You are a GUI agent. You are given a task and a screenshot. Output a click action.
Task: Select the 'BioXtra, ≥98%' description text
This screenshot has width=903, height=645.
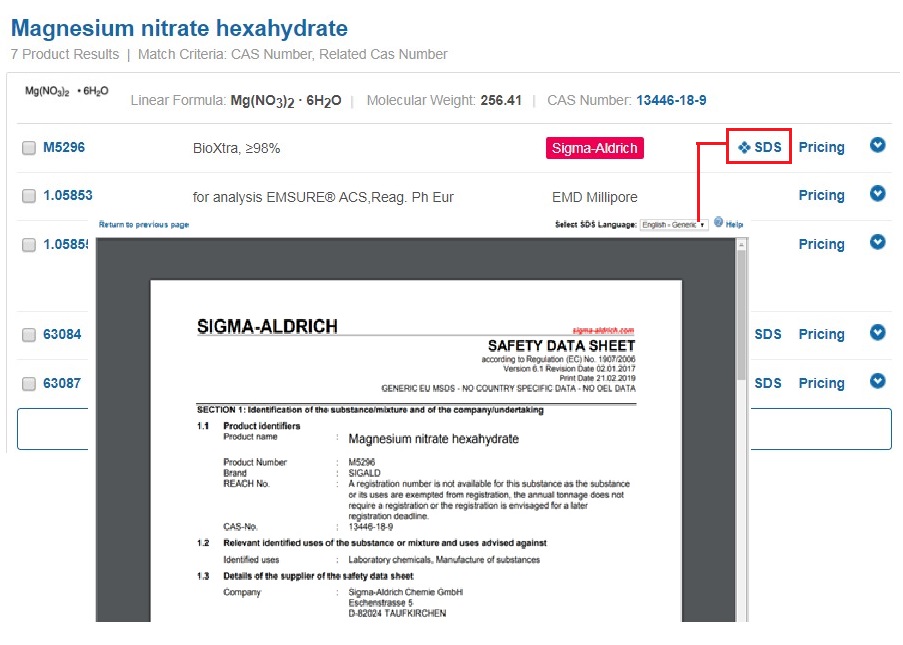[236, 149]
